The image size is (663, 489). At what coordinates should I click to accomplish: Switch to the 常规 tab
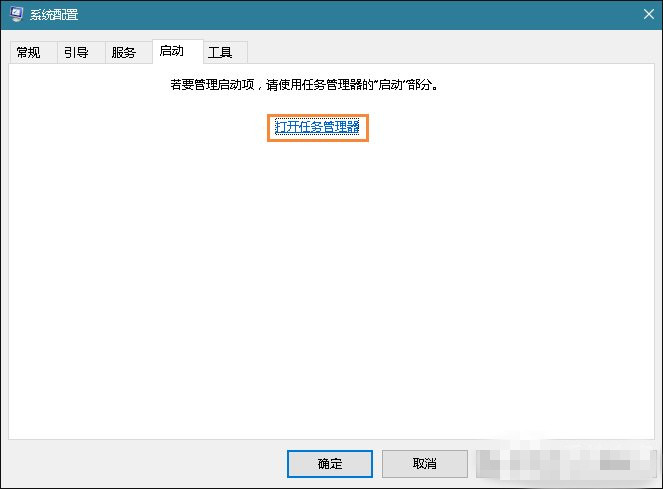(x=29, y=53)
